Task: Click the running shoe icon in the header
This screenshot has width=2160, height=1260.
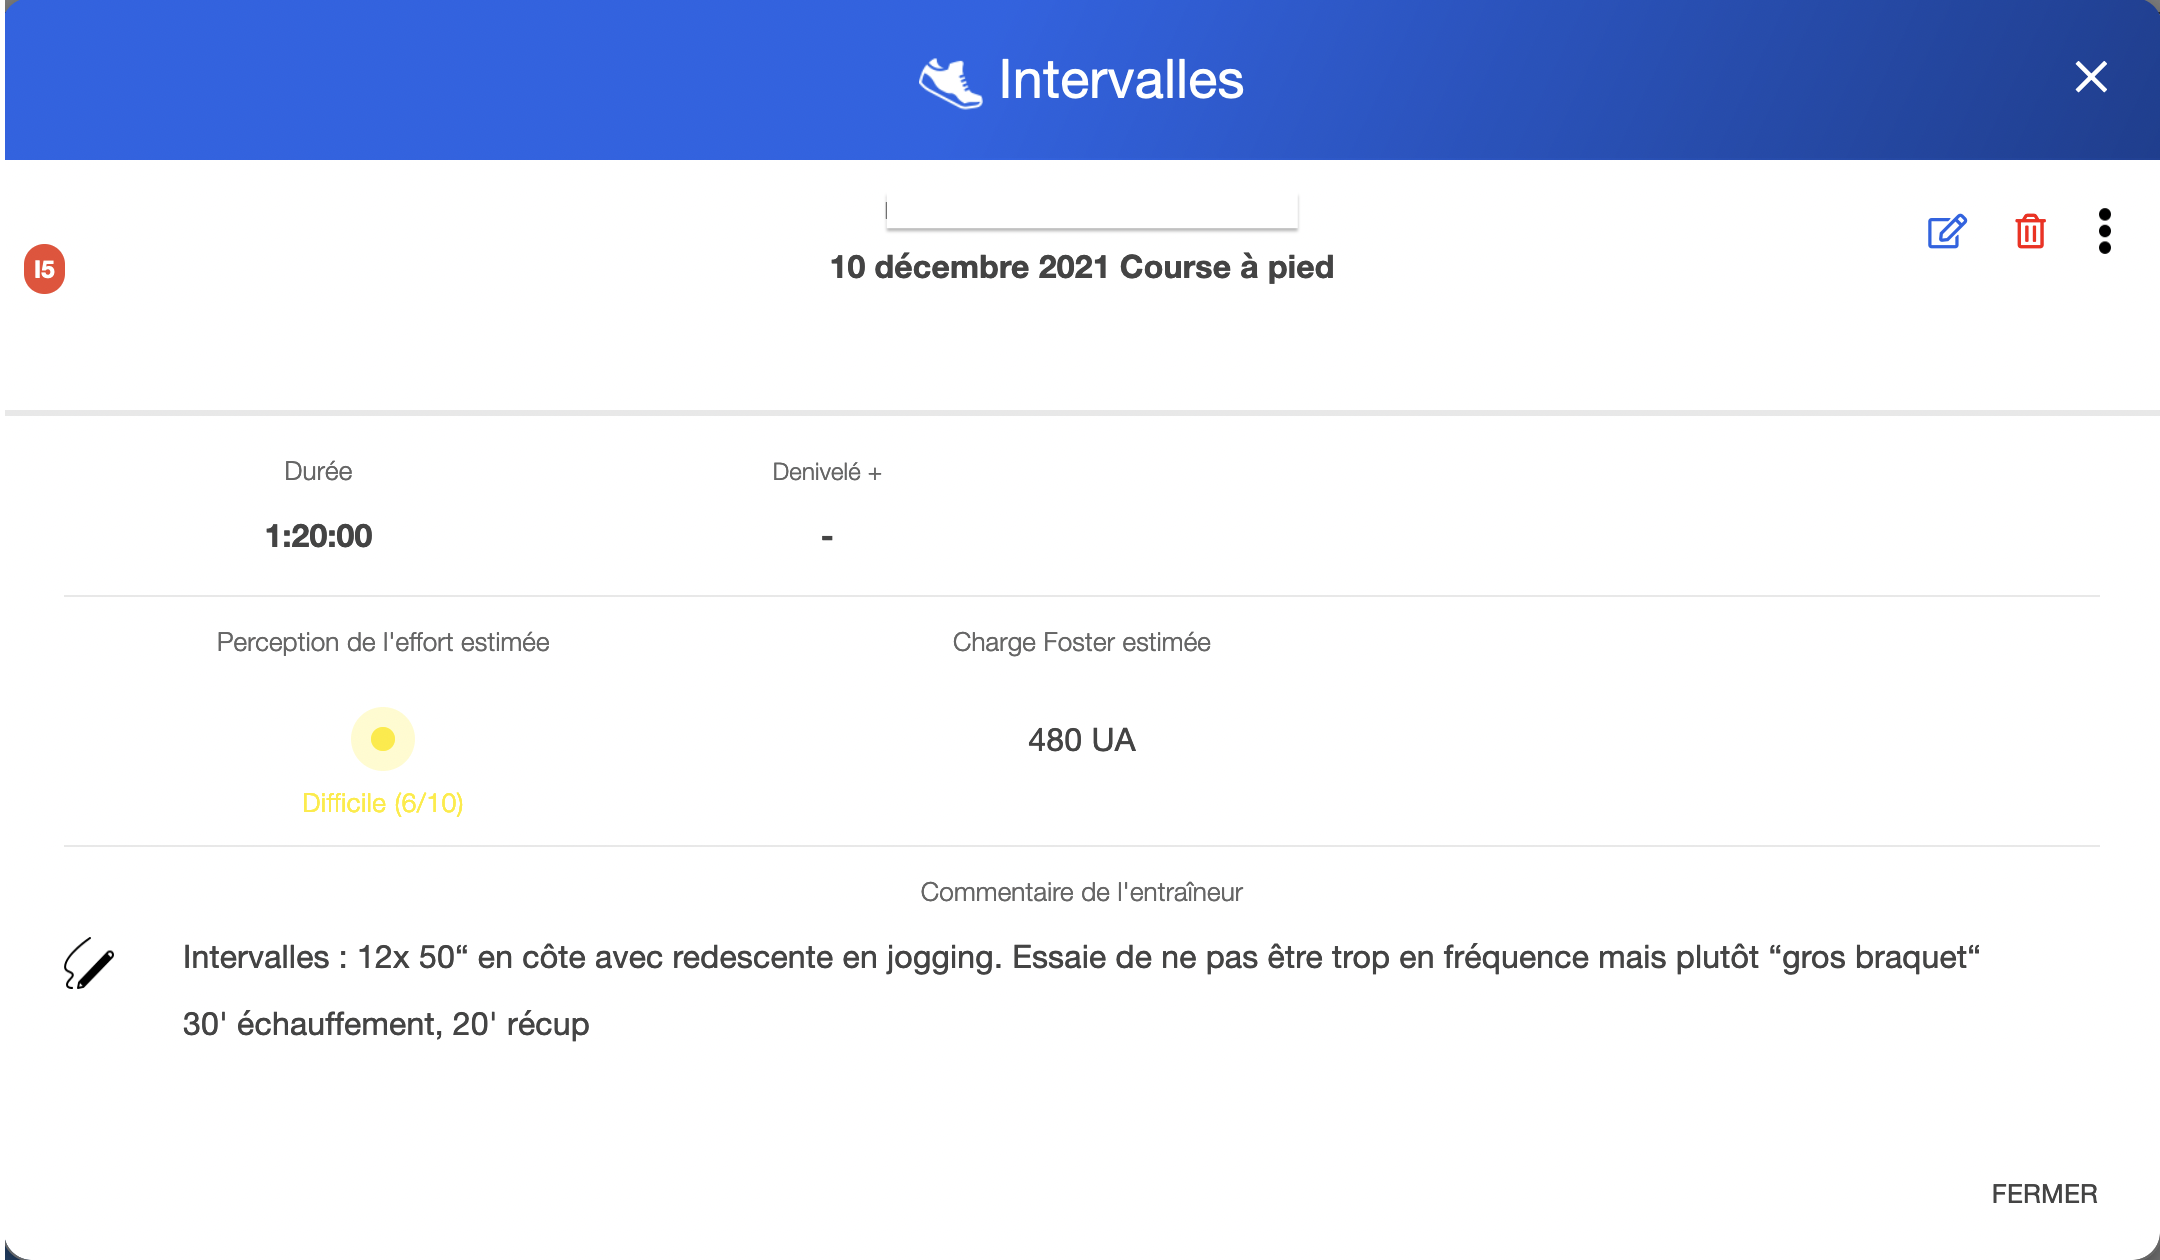Action: coord(950,82)
